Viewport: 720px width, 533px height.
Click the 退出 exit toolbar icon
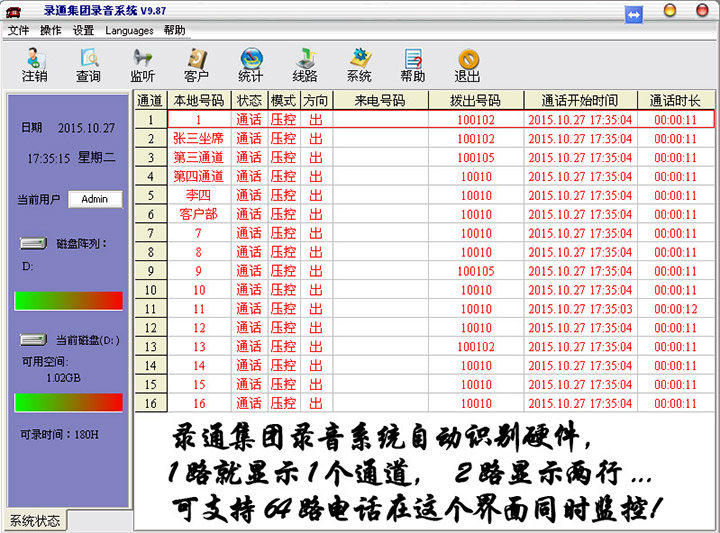coord(467,65)
